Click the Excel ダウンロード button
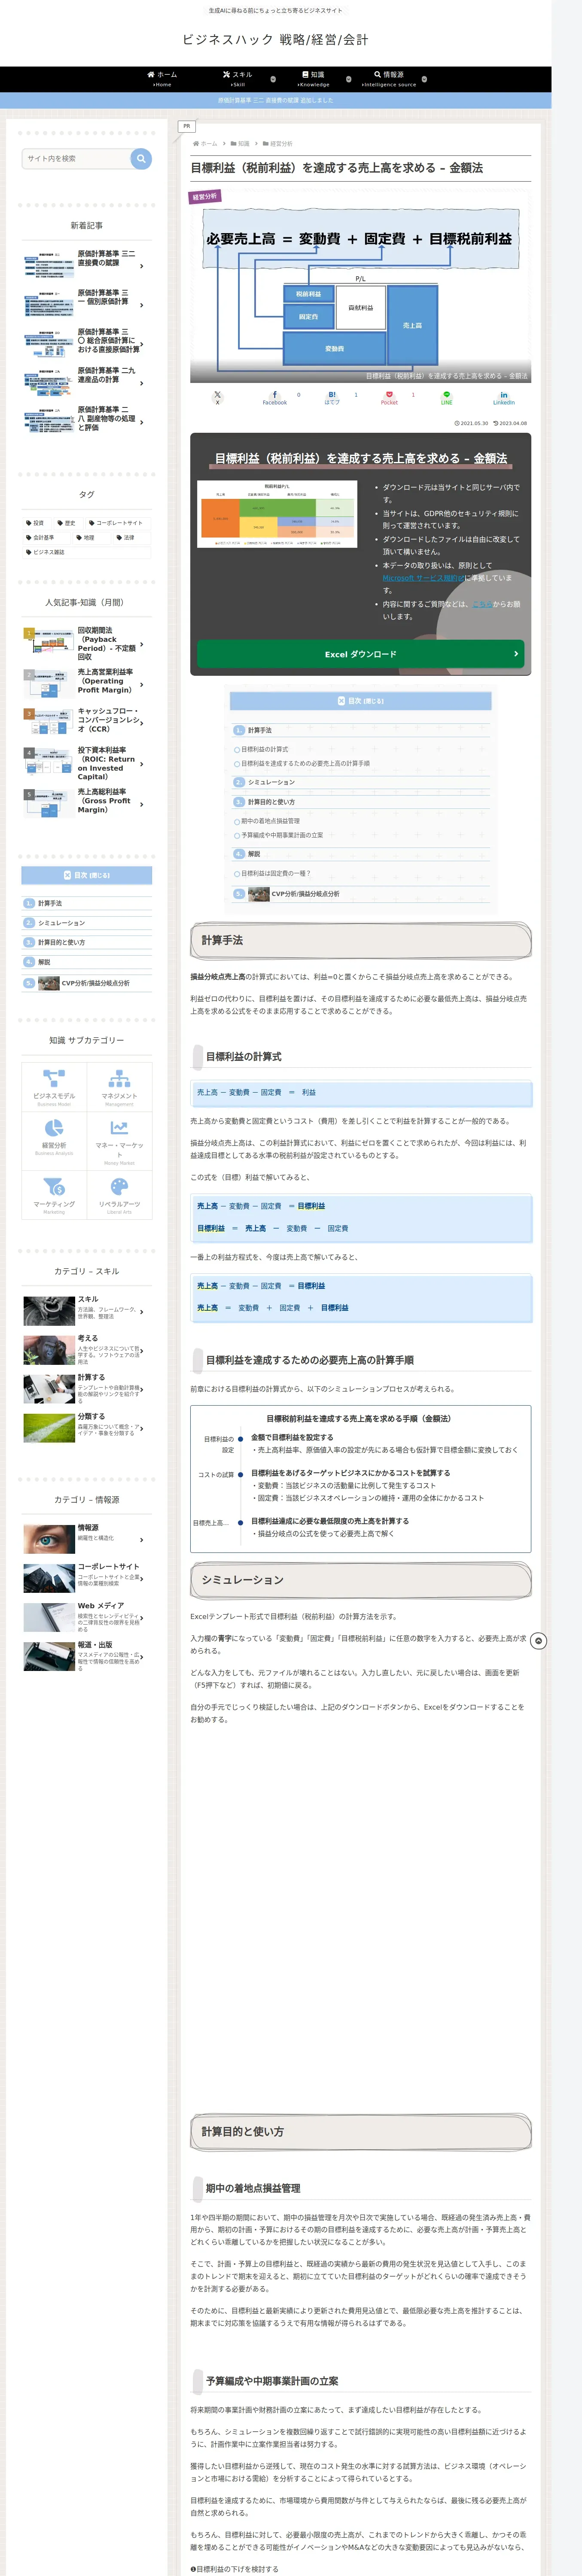This screenshot has width=582, height=2576. click(360, 654)
